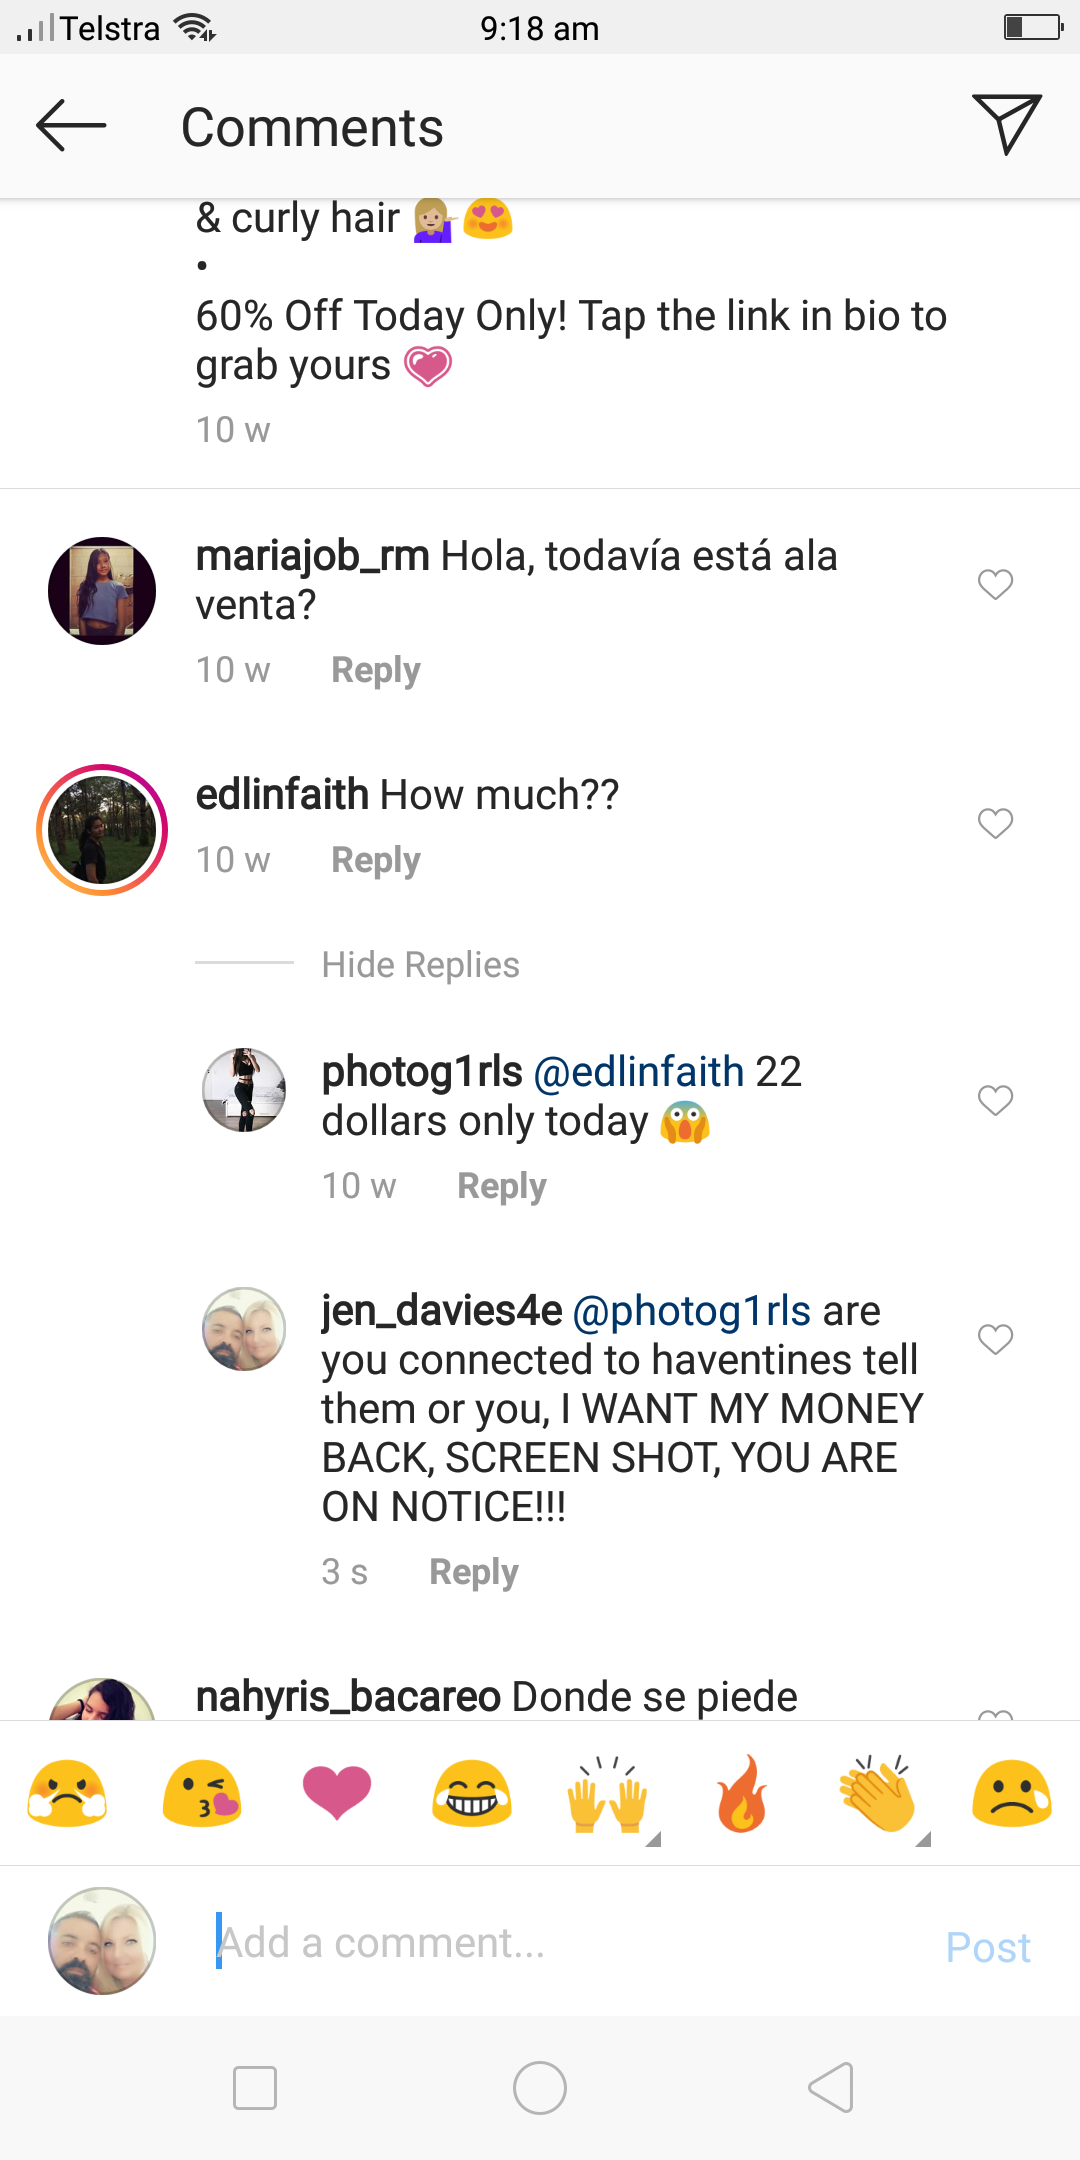Tap the Add a comment field
Screen dimensions: 1080x2160
pos(560,1943)
